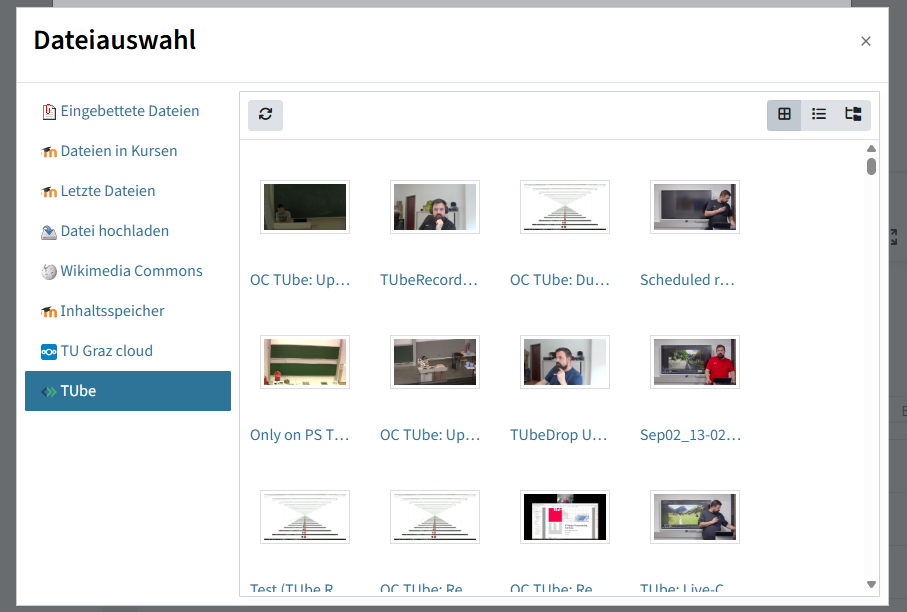
Task: Select the 'OC TUbe: Du…' thumbnail
Action: click(565, 207)
